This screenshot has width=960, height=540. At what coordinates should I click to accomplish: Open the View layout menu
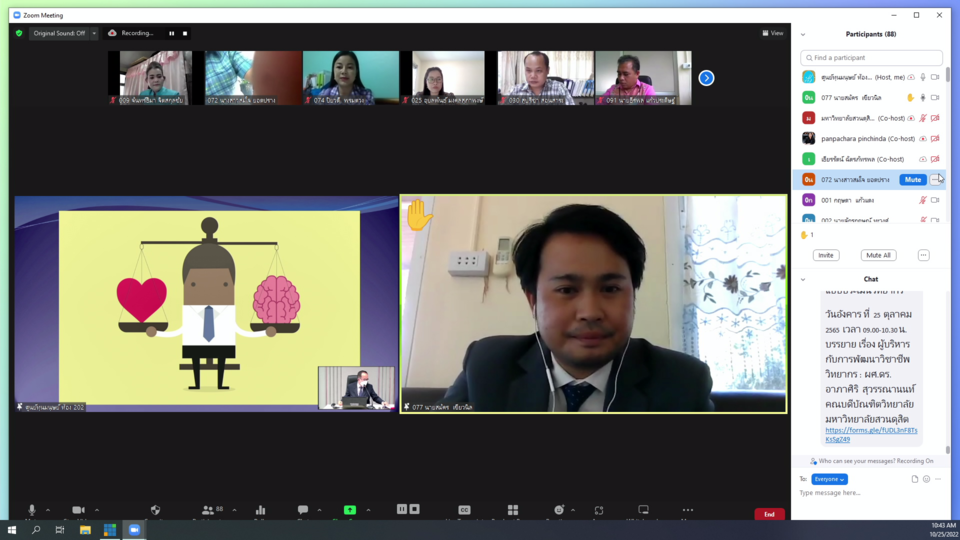(x=773, y=33)
